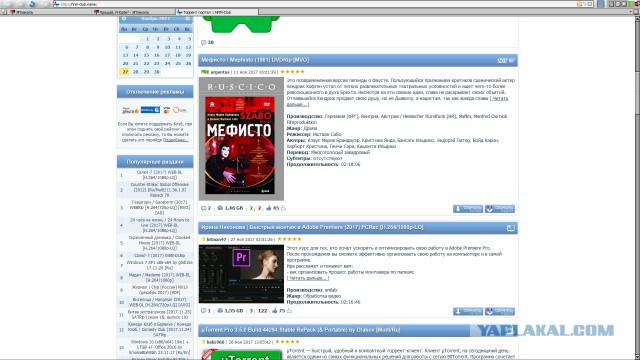This screenshot has width=640, height=360.
Task: Open Геошторм / Geostorm (2017) popular entry
Action: tap(159, 207)
